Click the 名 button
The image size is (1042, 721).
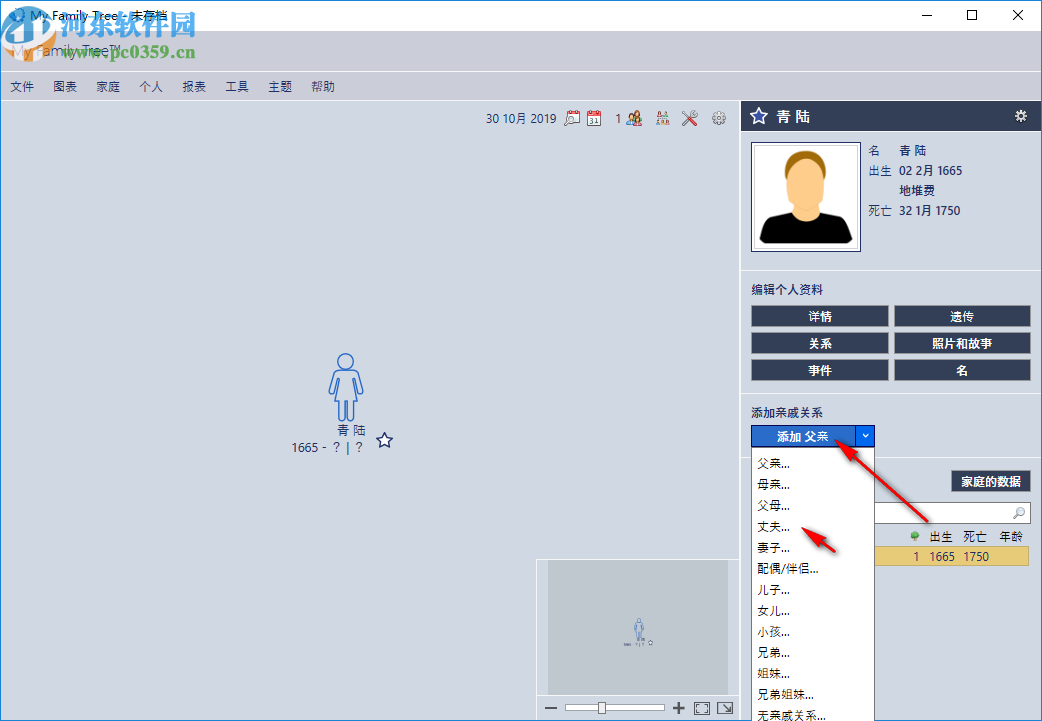(x=962, y=370)
